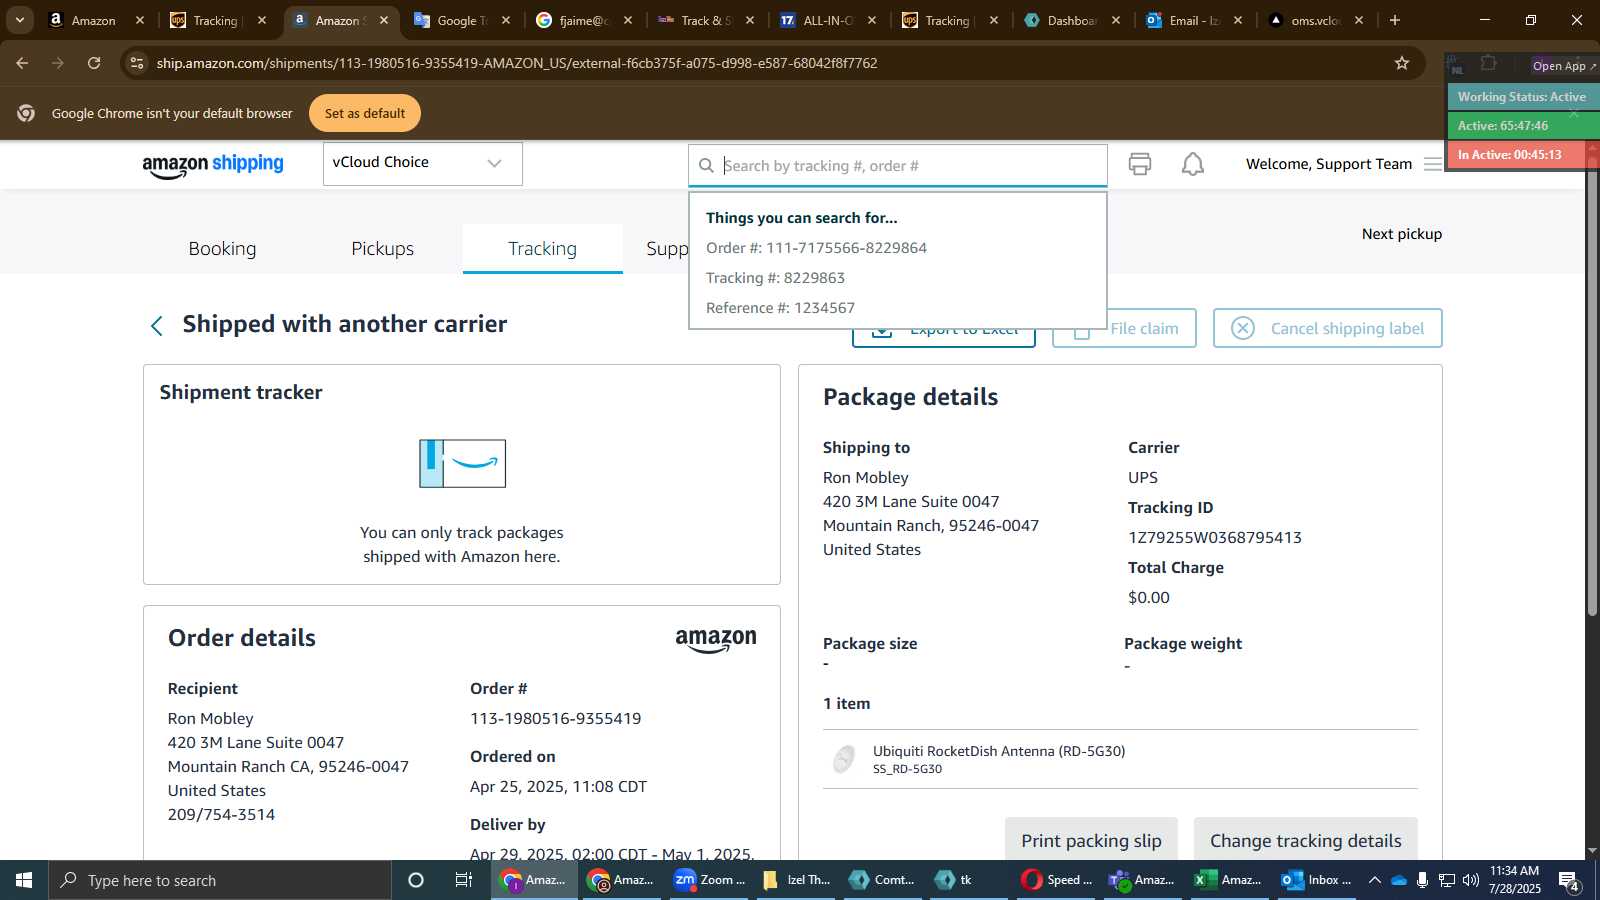Open the Windows Start menu
Viewport: 1600px width, 900px height.
(24, 880)
